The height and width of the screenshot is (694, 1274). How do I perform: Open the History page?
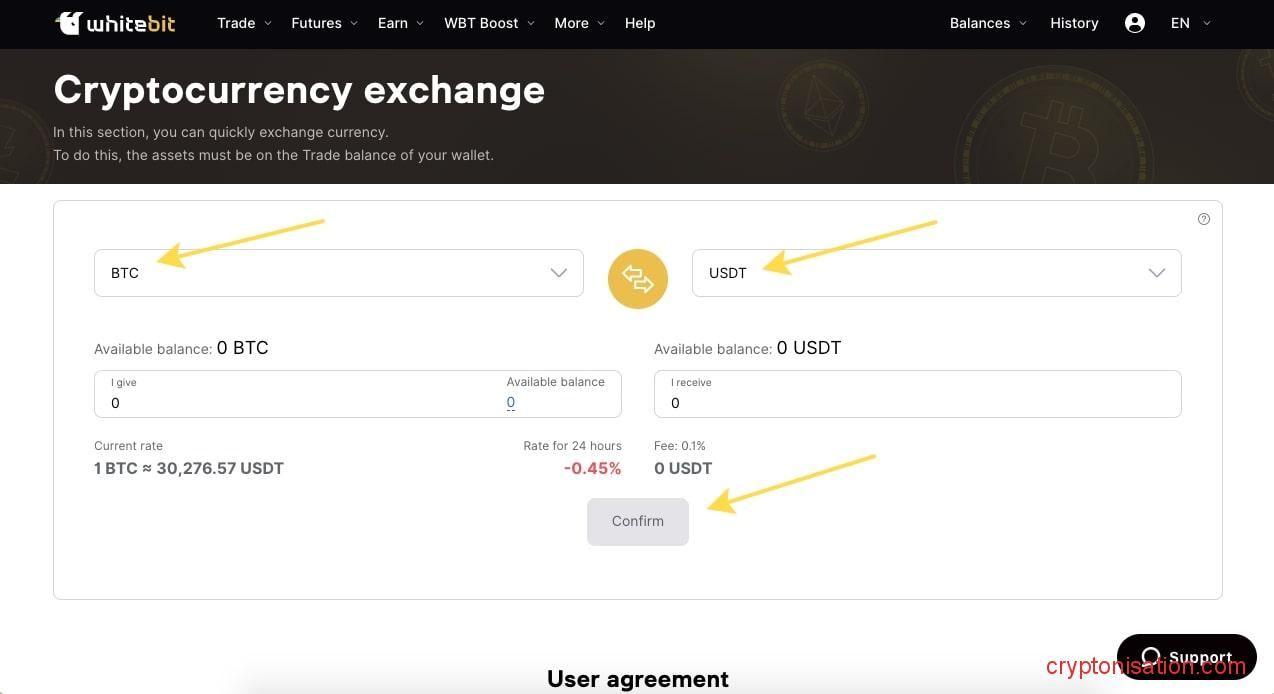[1074, 23]
